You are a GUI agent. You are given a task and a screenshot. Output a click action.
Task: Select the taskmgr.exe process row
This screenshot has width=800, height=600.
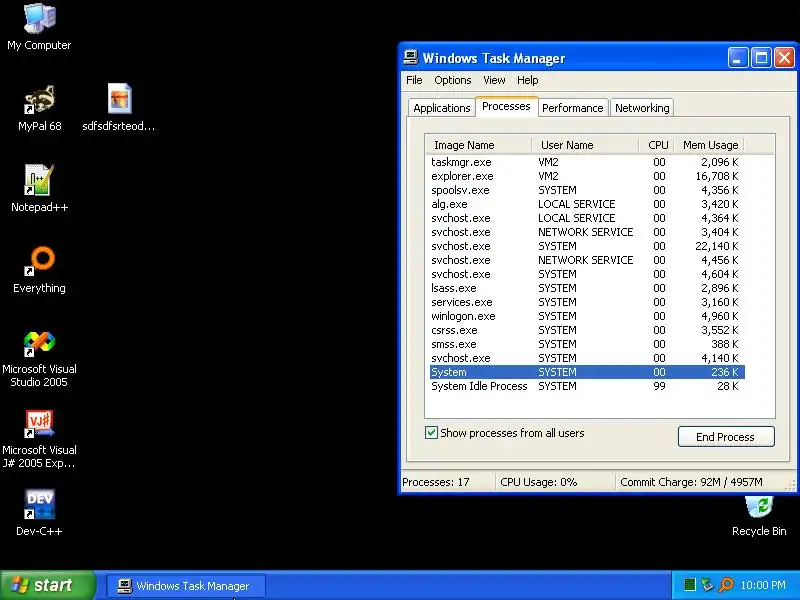click(585, 162)
